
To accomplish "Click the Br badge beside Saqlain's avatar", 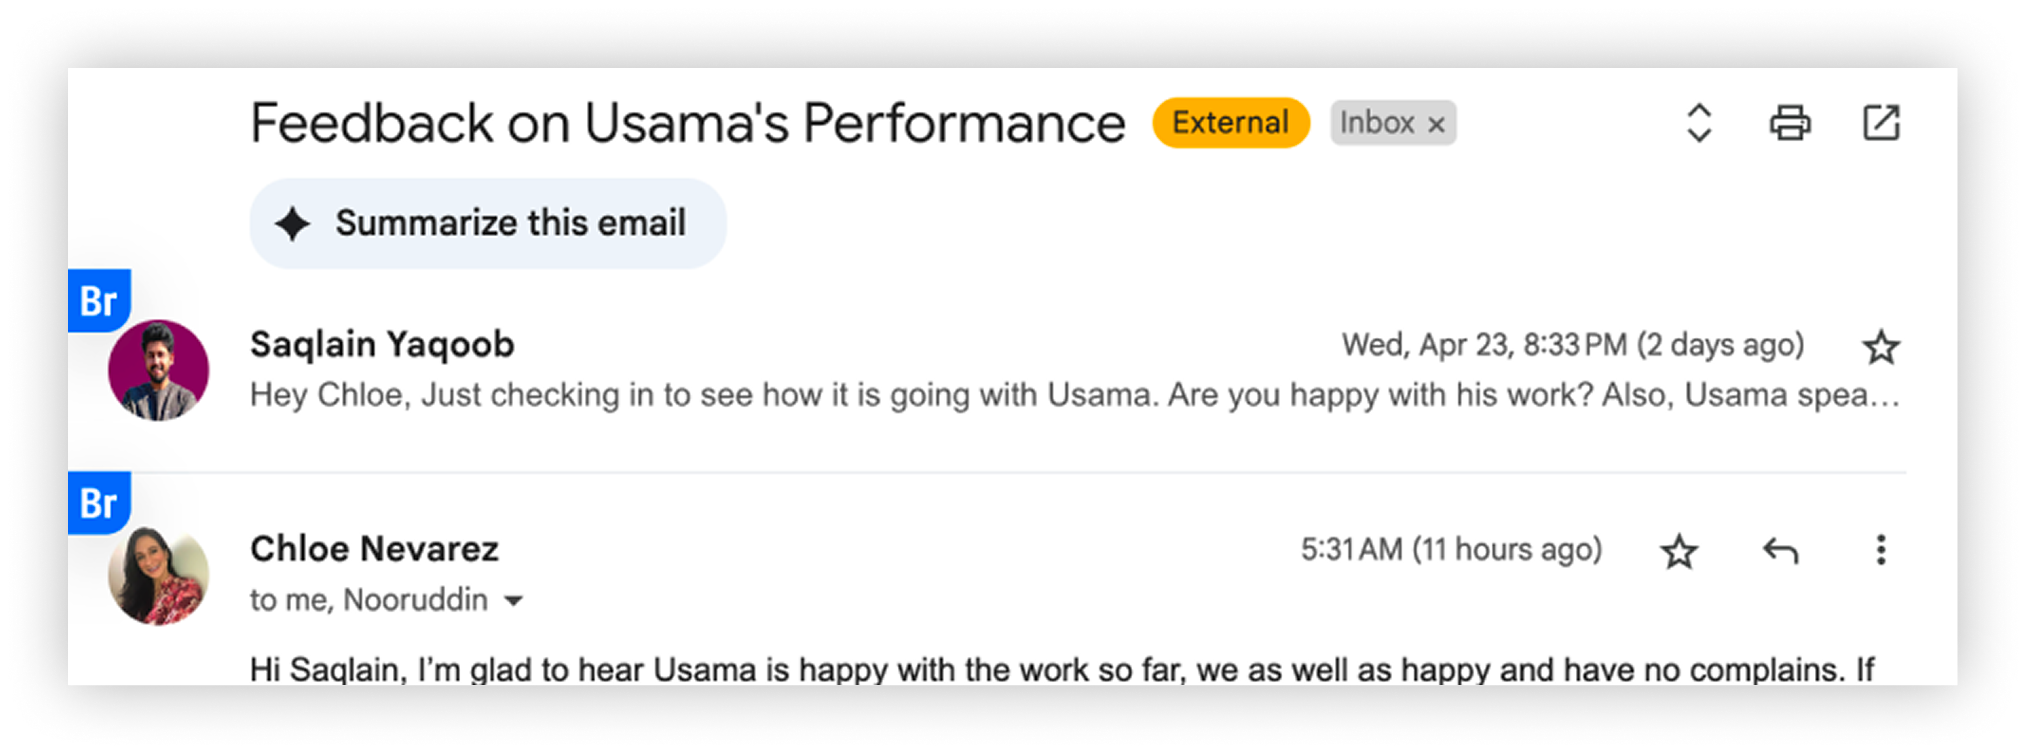I will tap(99, 300).
